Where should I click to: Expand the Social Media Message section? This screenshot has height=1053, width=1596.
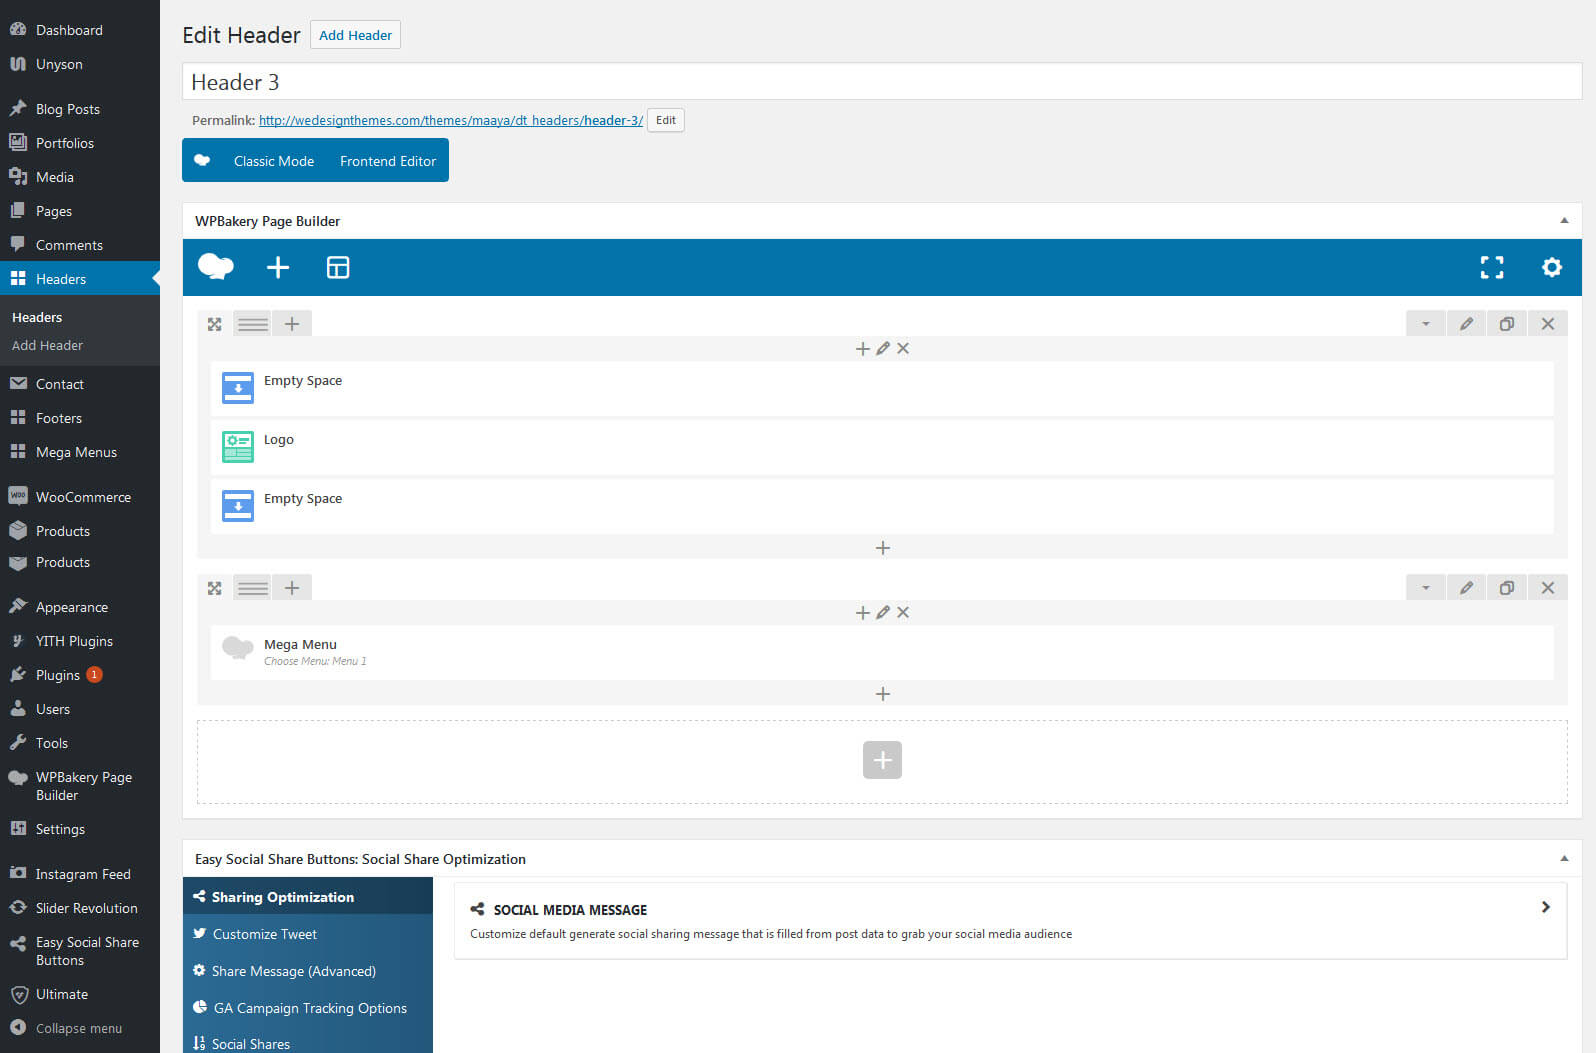pos(1545,907)
